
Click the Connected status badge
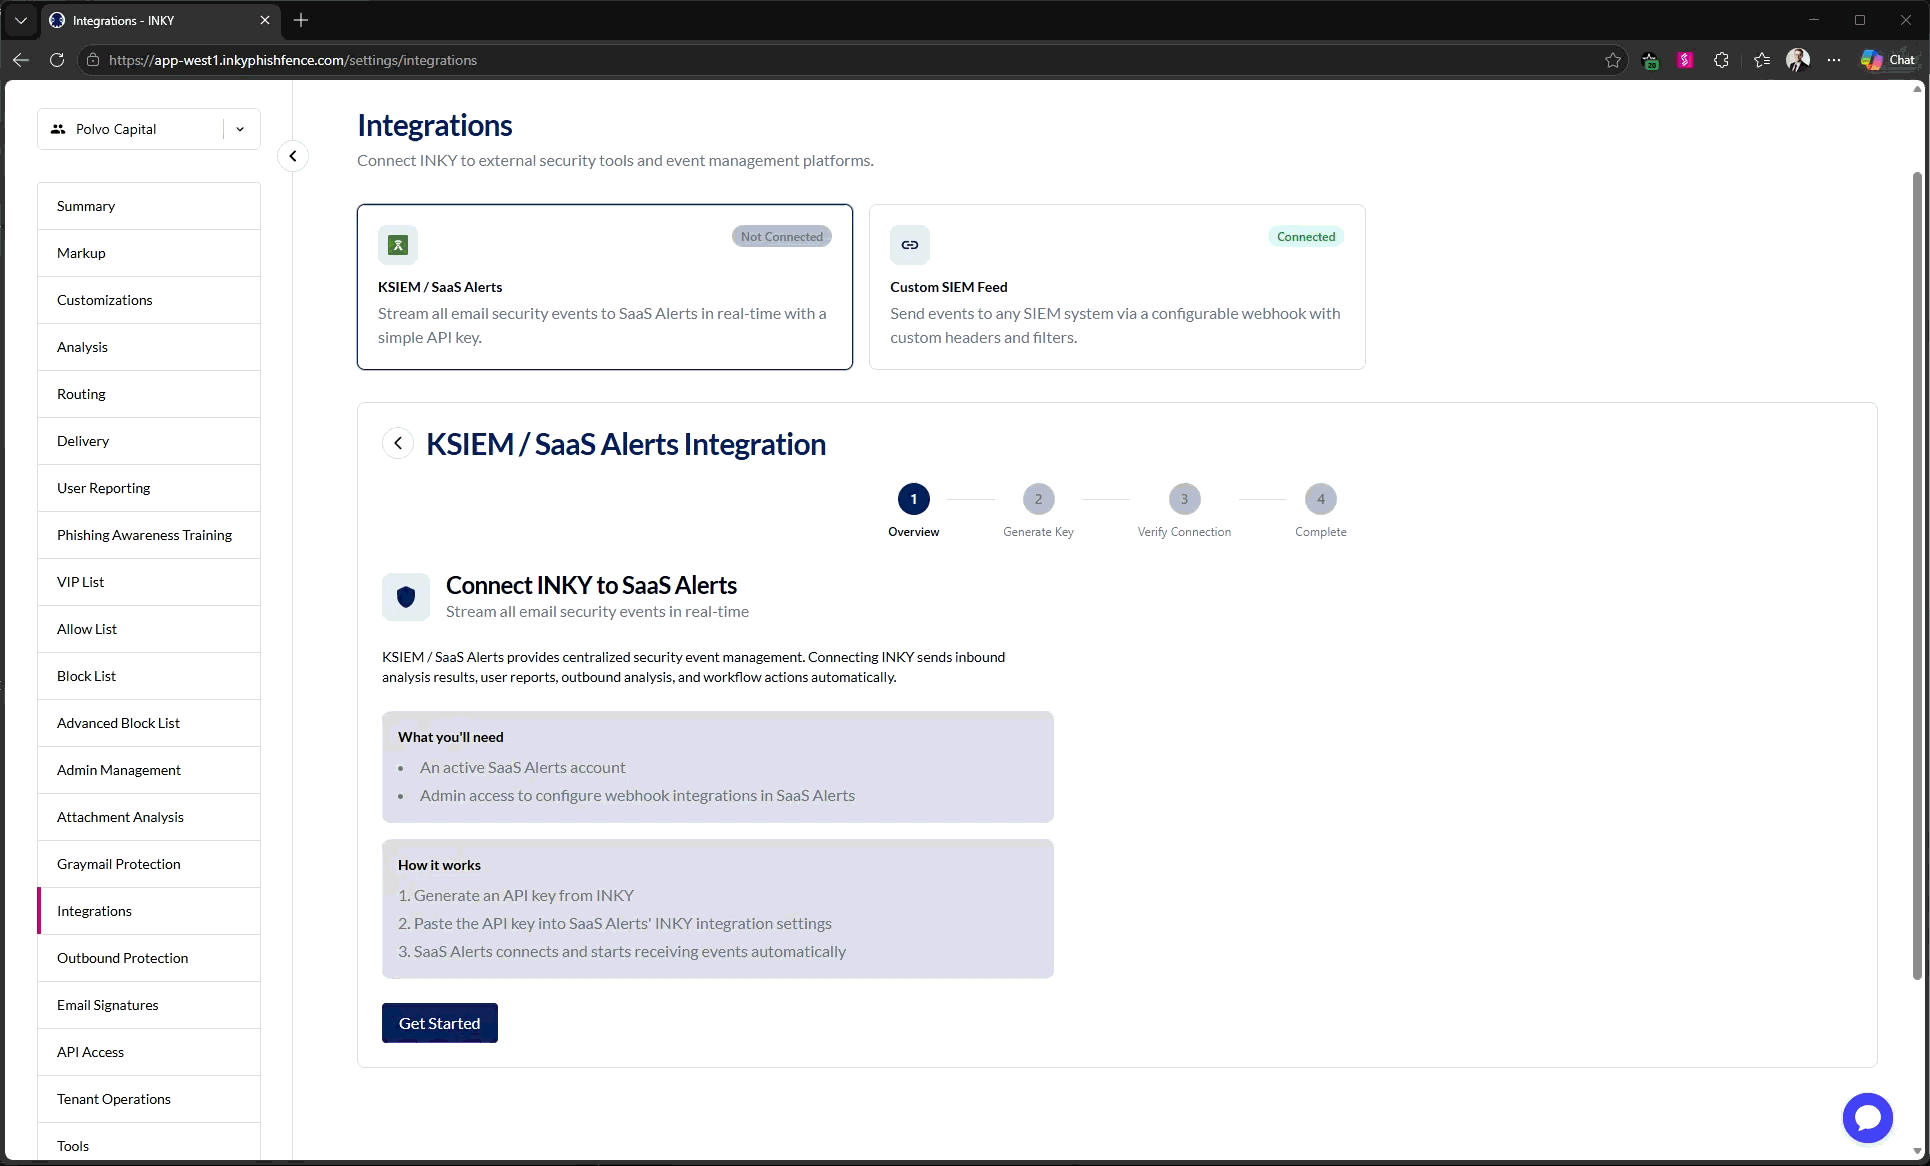(1306, 237)
